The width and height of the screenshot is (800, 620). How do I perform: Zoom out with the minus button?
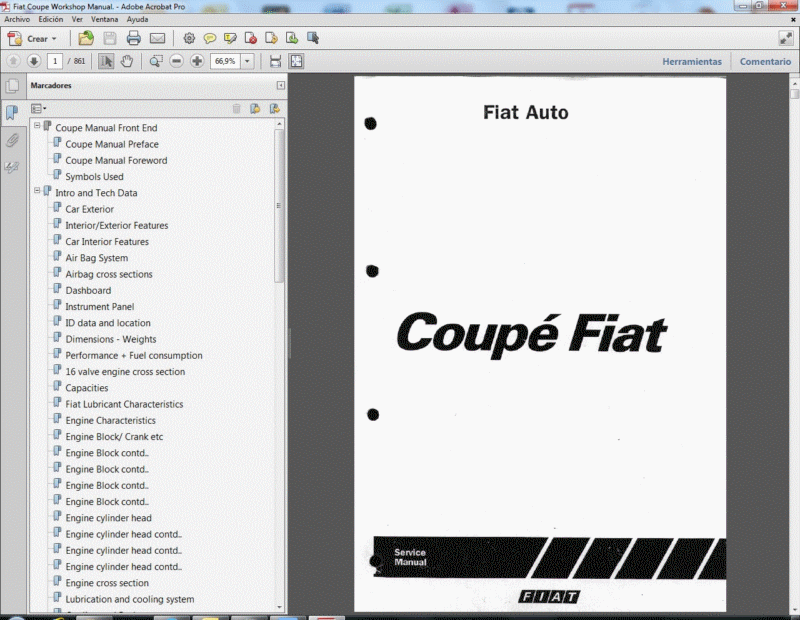[x=177, y=61]
